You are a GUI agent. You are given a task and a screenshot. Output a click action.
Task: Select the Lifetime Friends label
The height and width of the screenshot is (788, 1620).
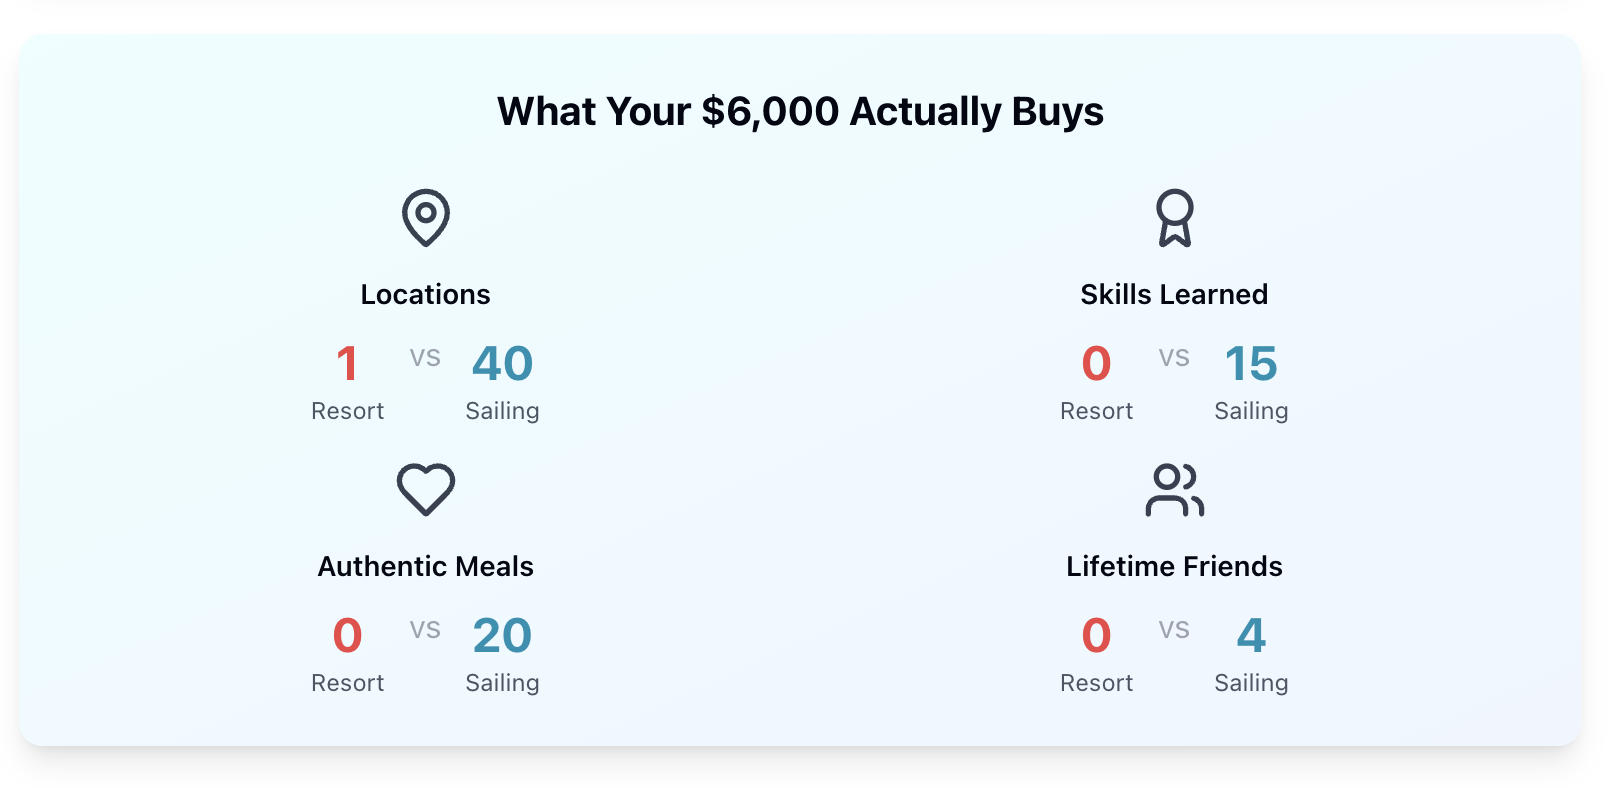(x=1174, y=566)
